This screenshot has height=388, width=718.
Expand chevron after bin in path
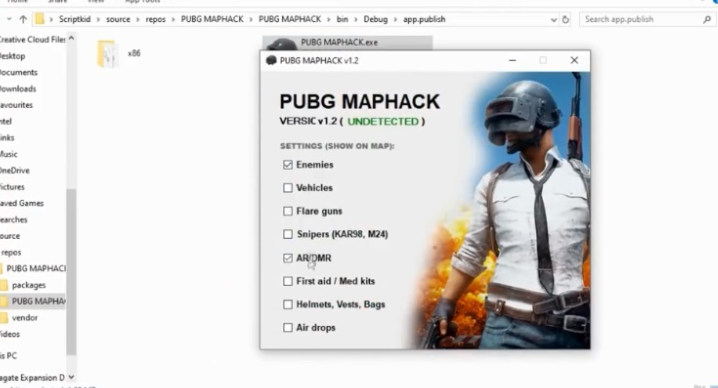click(x=356, y=19)
